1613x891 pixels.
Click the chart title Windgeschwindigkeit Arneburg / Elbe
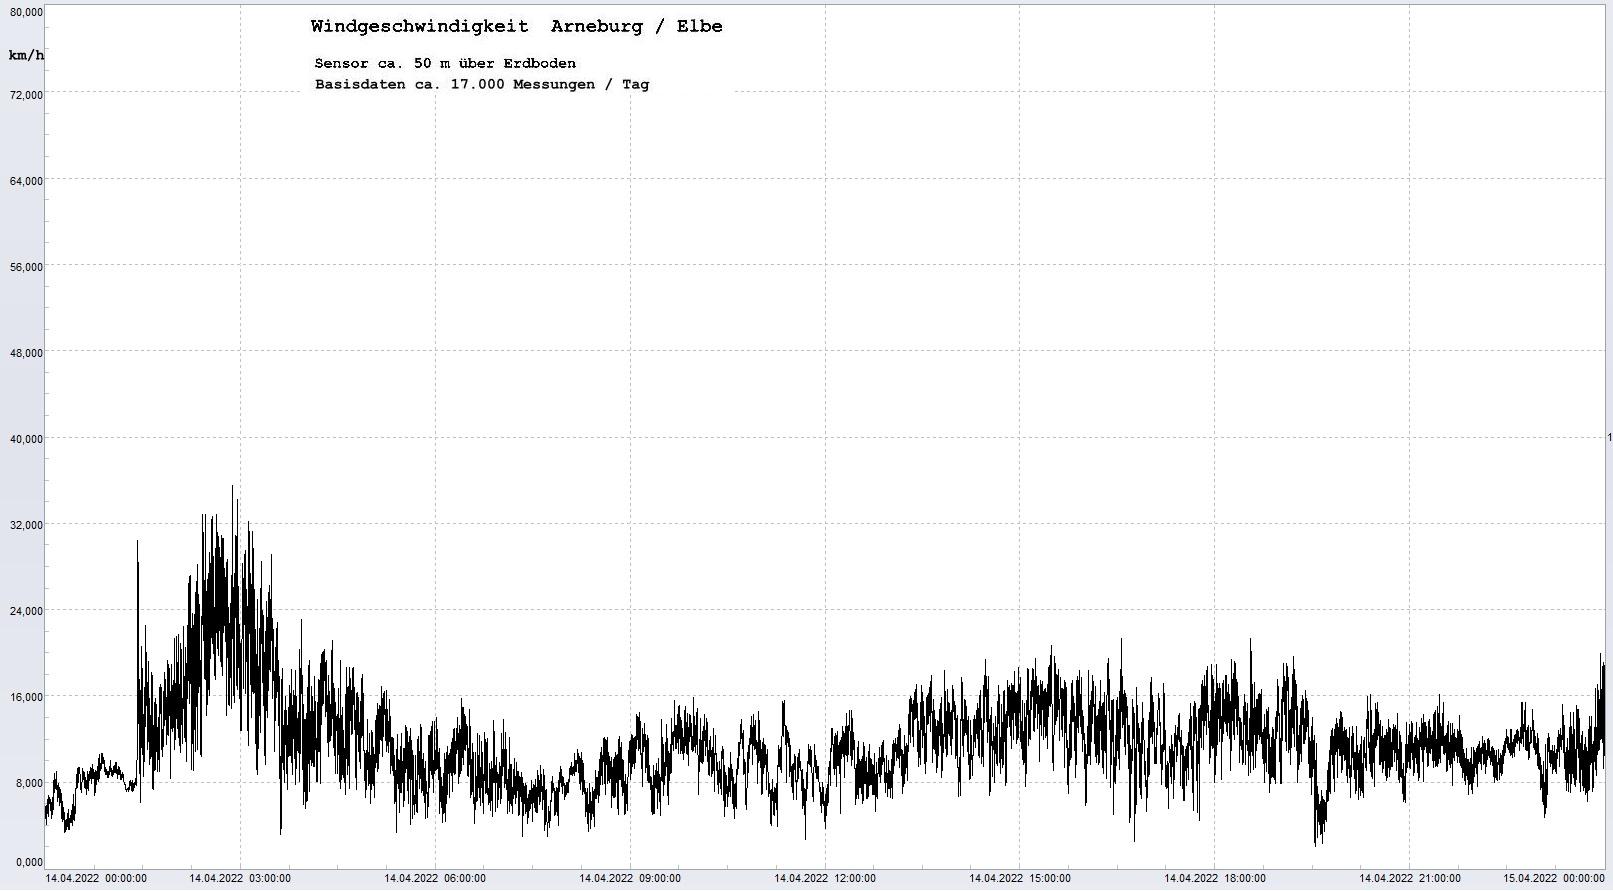point(516,27)
